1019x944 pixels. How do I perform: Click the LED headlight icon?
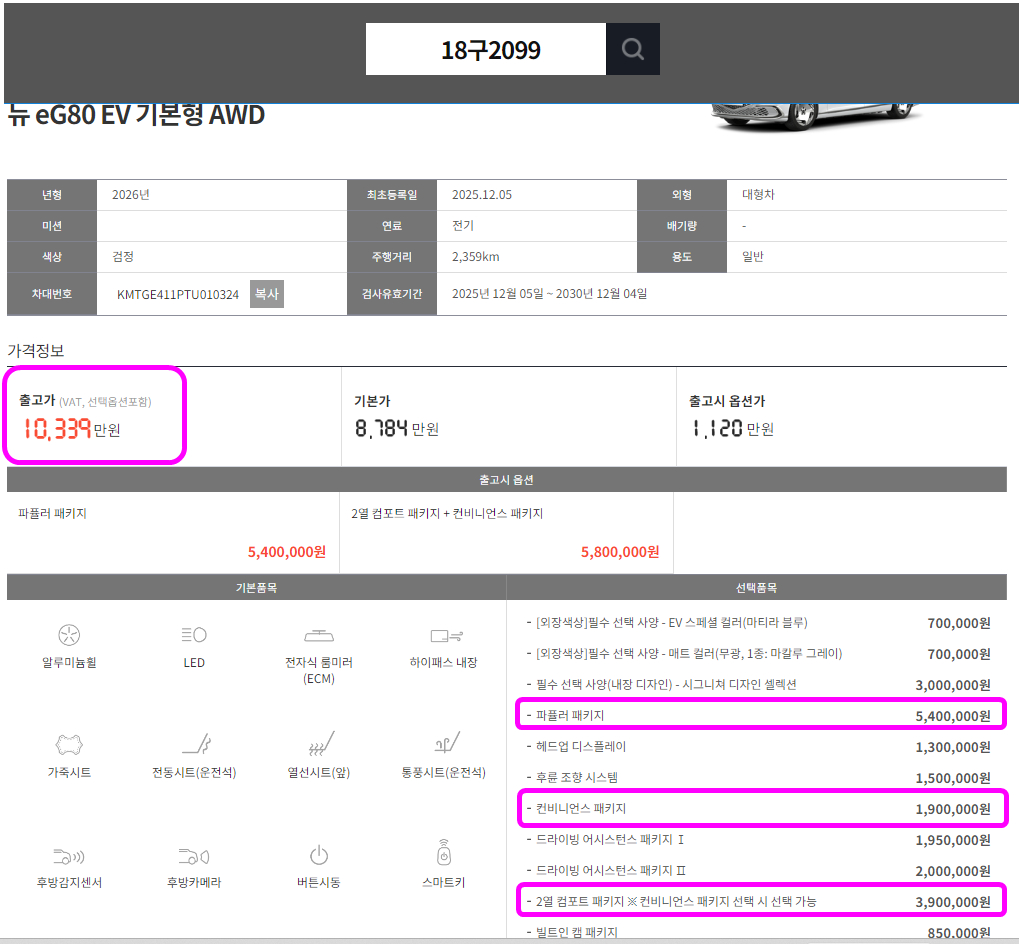(194, 635)
